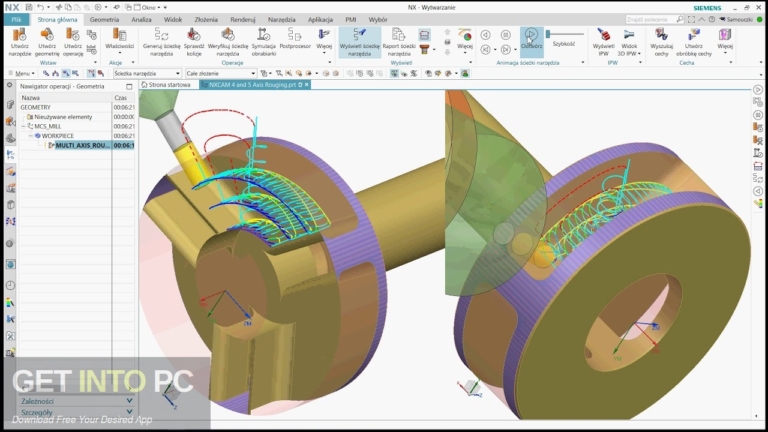Open the history clock icon in the left sidebar

coord(10,285)
